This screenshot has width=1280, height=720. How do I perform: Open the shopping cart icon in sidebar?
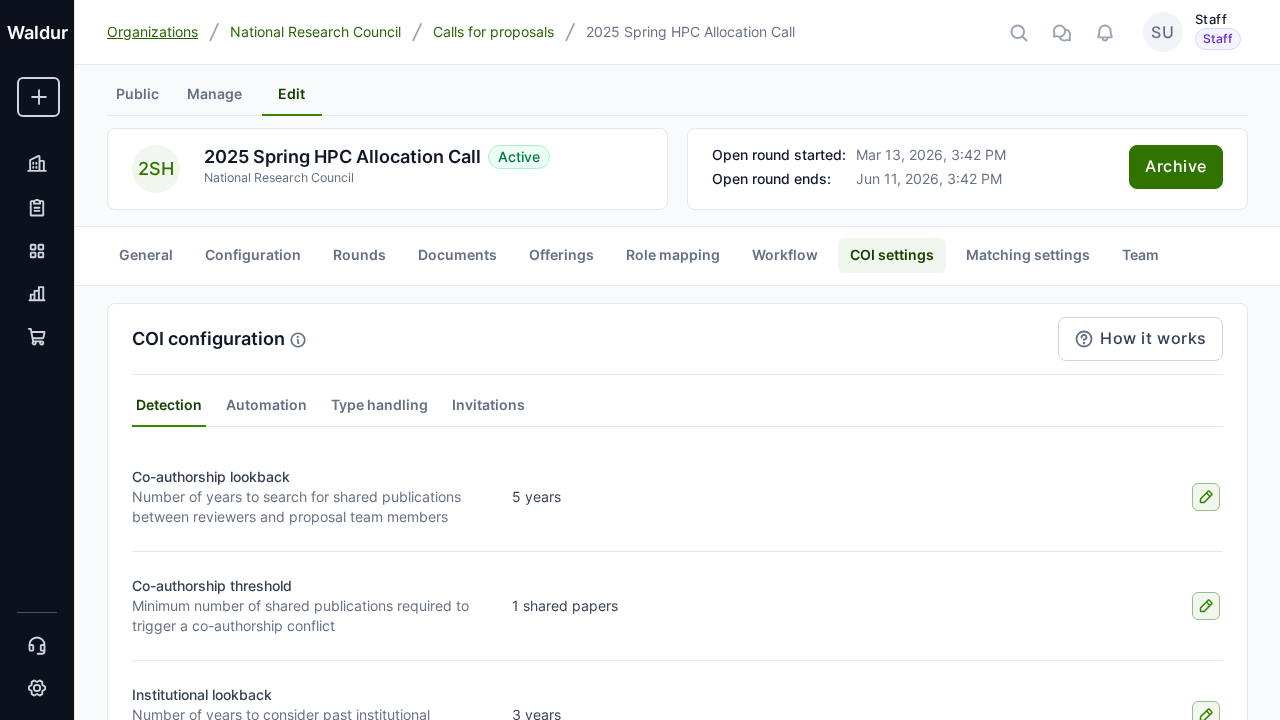coord(37,337)
